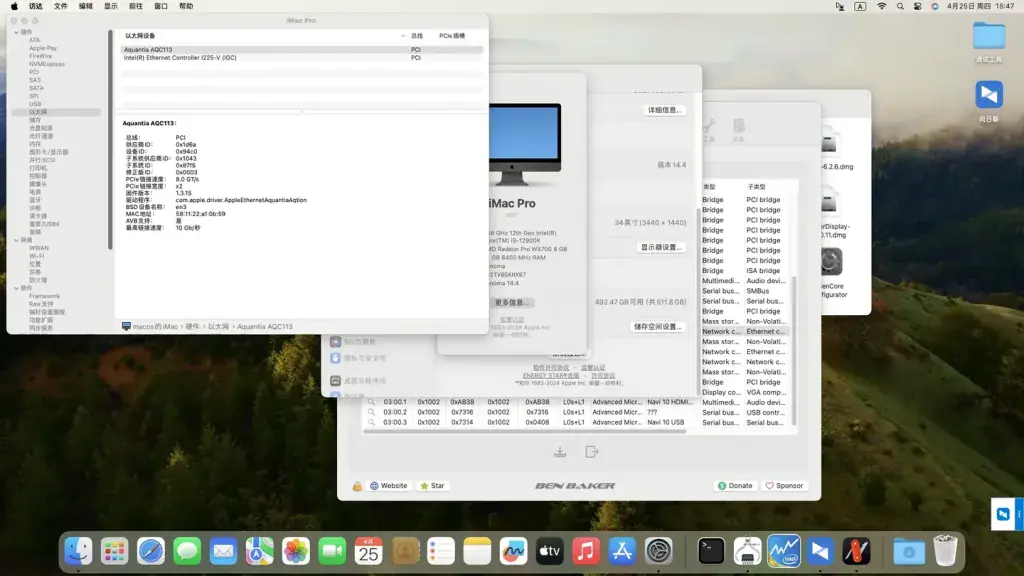Image resolution: width=1024 pixels, height=576 pixels.
Task: Click Hackintool's vertical scrollbar
Action: (795, 351)
